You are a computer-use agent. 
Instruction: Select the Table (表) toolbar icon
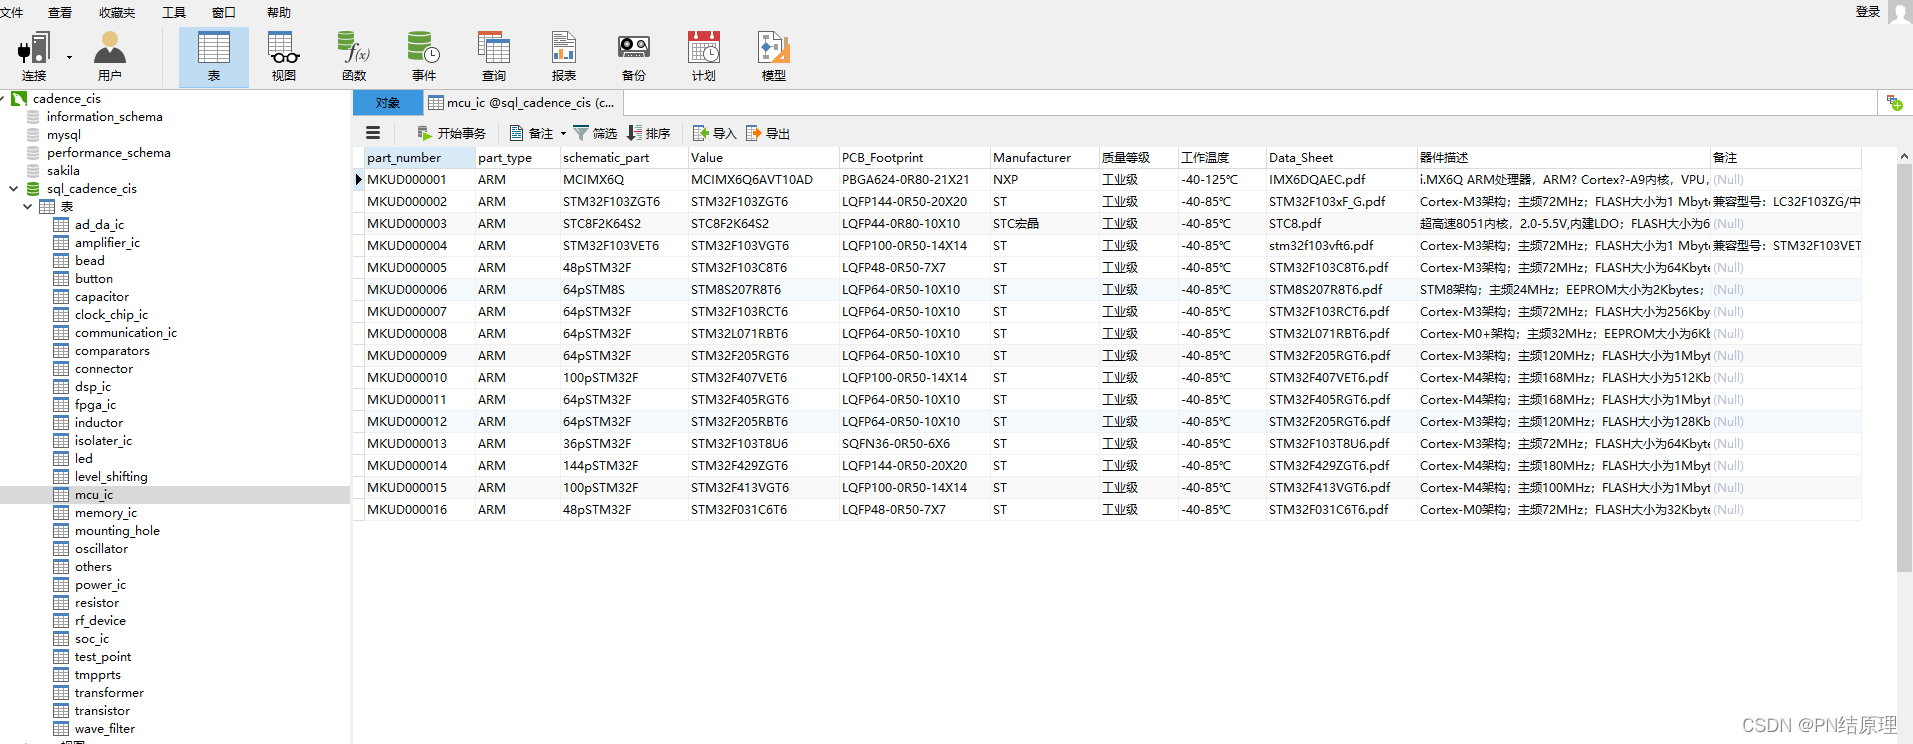pyautogui.click(x=213, y=56)
